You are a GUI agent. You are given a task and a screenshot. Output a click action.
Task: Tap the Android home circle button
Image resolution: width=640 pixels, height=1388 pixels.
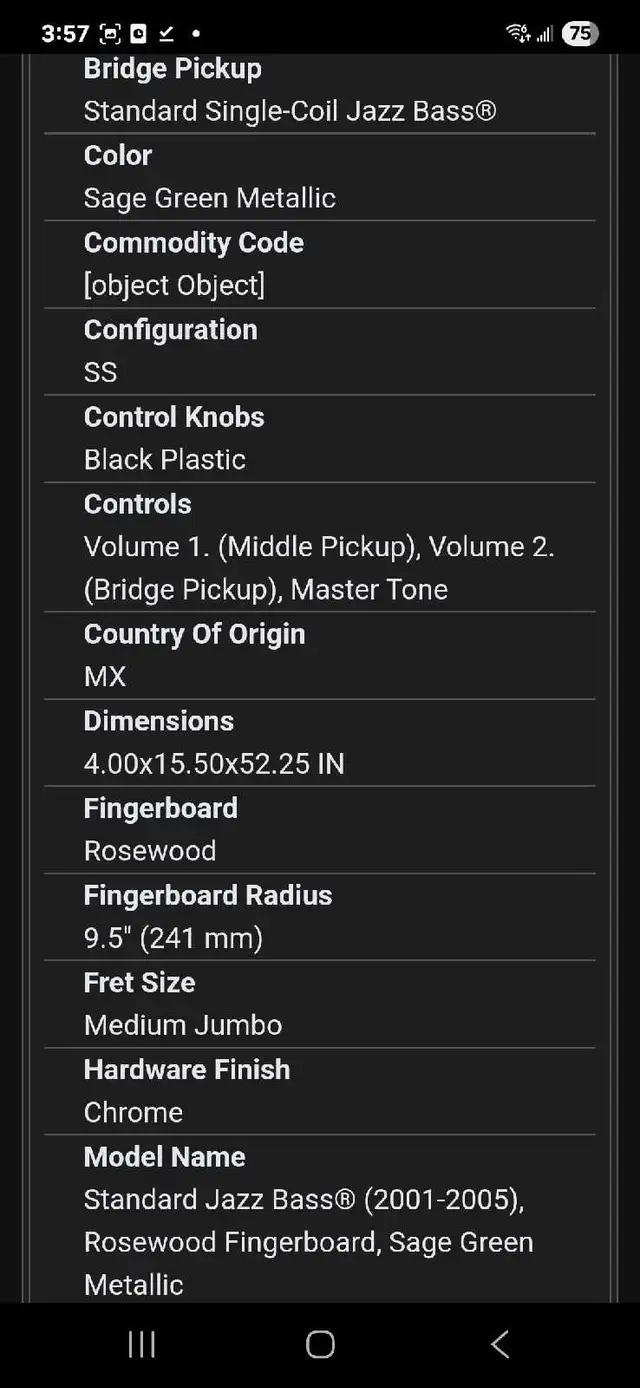(x=320, y=1344)
